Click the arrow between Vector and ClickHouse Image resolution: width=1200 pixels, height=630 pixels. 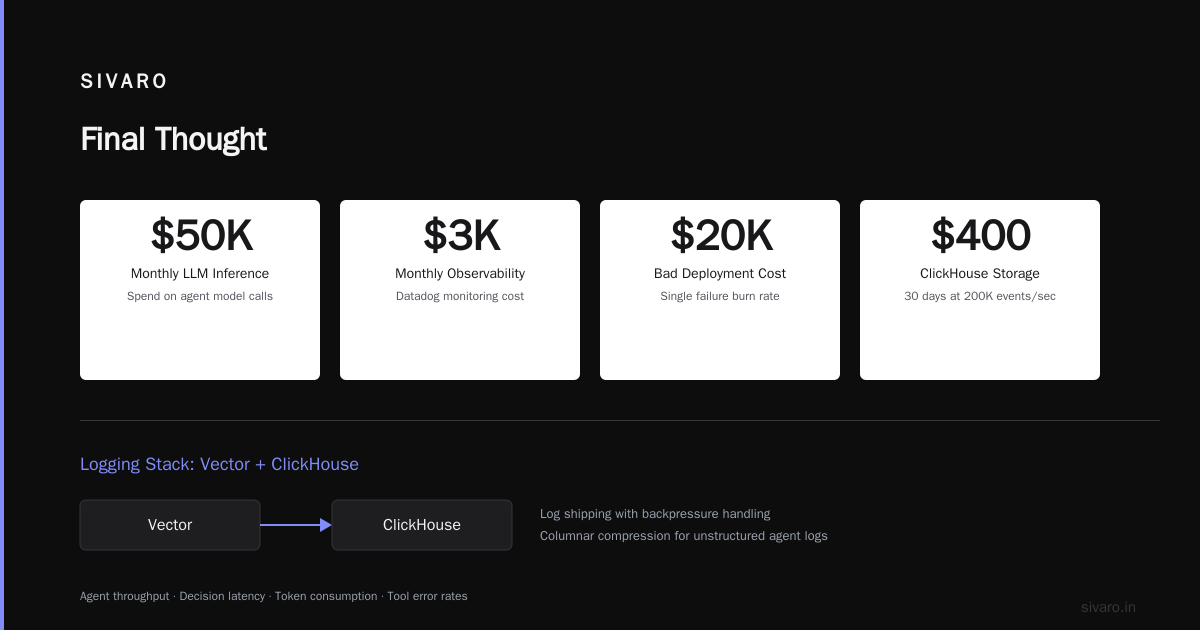point(296,525)
